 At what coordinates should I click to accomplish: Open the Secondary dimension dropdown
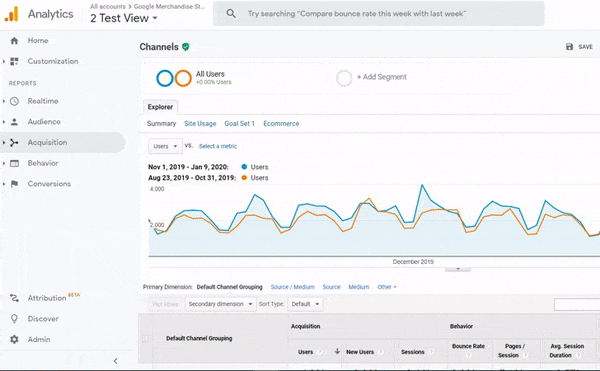(220, 304)
